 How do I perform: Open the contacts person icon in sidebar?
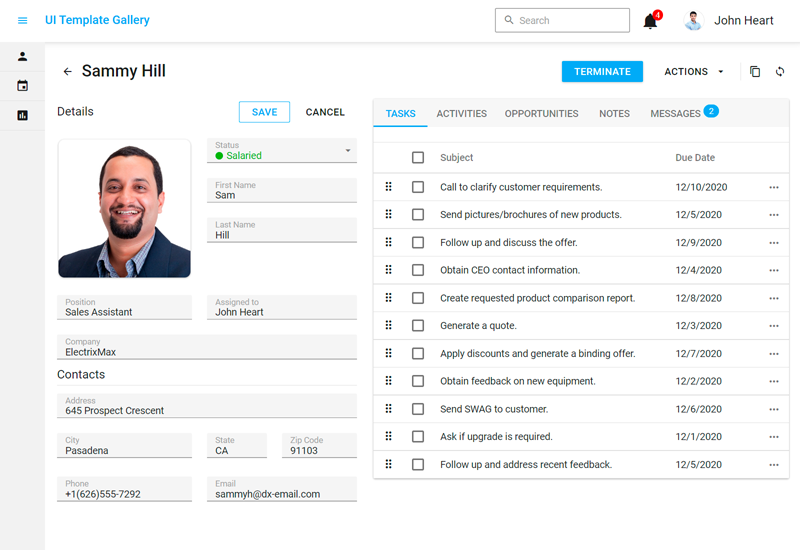click(x=23, y=57)
